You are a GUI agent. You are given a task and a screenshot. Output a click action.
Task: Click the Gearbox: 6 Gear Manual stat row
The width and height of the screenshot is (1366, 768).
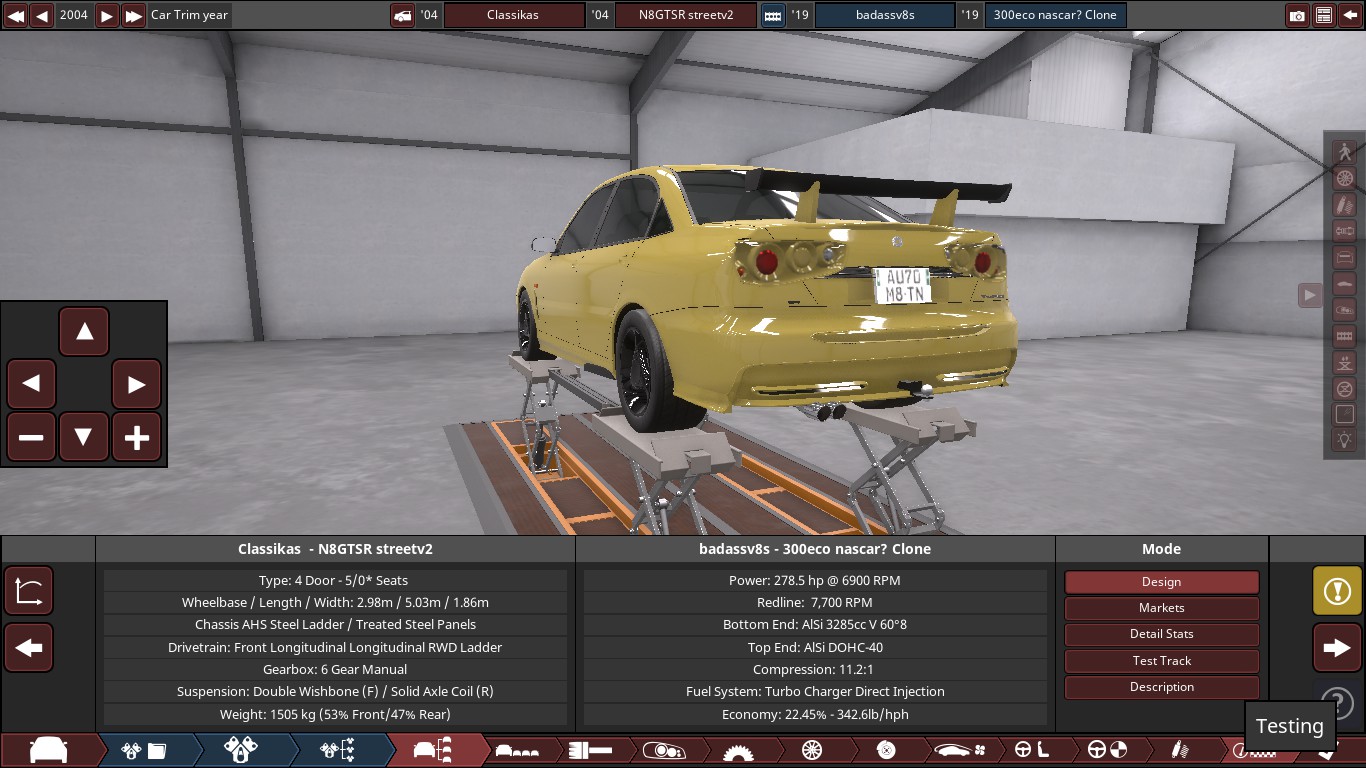[335, 669]
